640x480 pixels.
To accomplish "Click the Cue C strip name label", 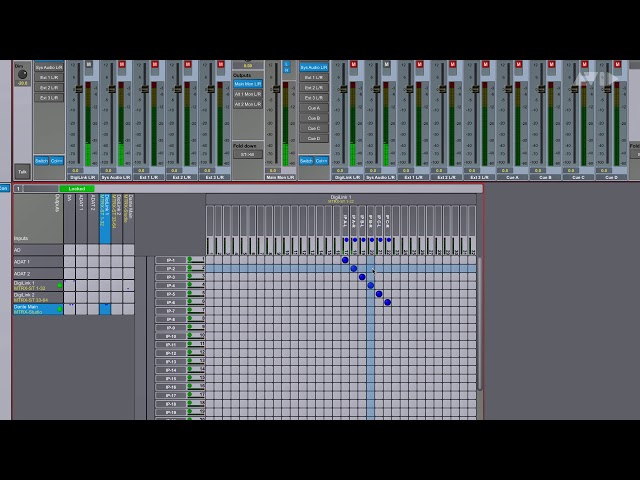I will 578,178.
